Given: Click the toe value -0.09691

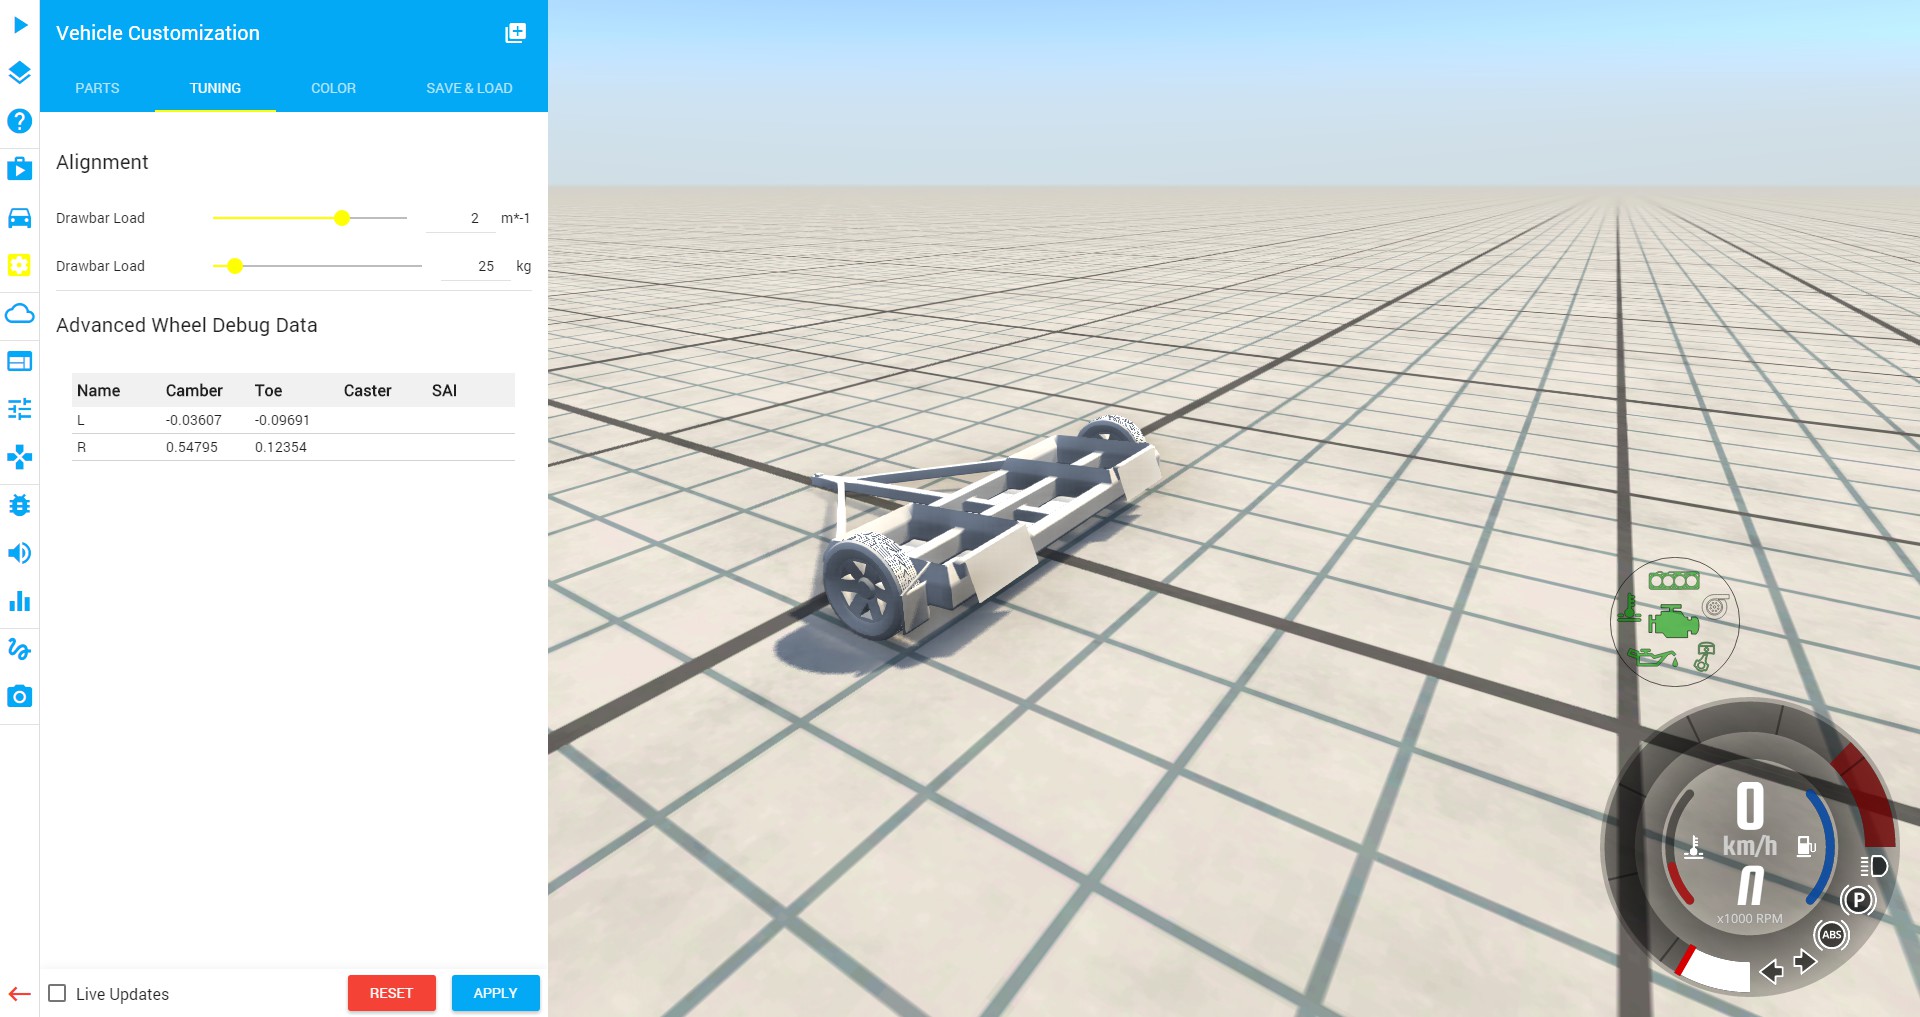Looking at the screenshot, I should pyautogui.click(x=282, y=420).
